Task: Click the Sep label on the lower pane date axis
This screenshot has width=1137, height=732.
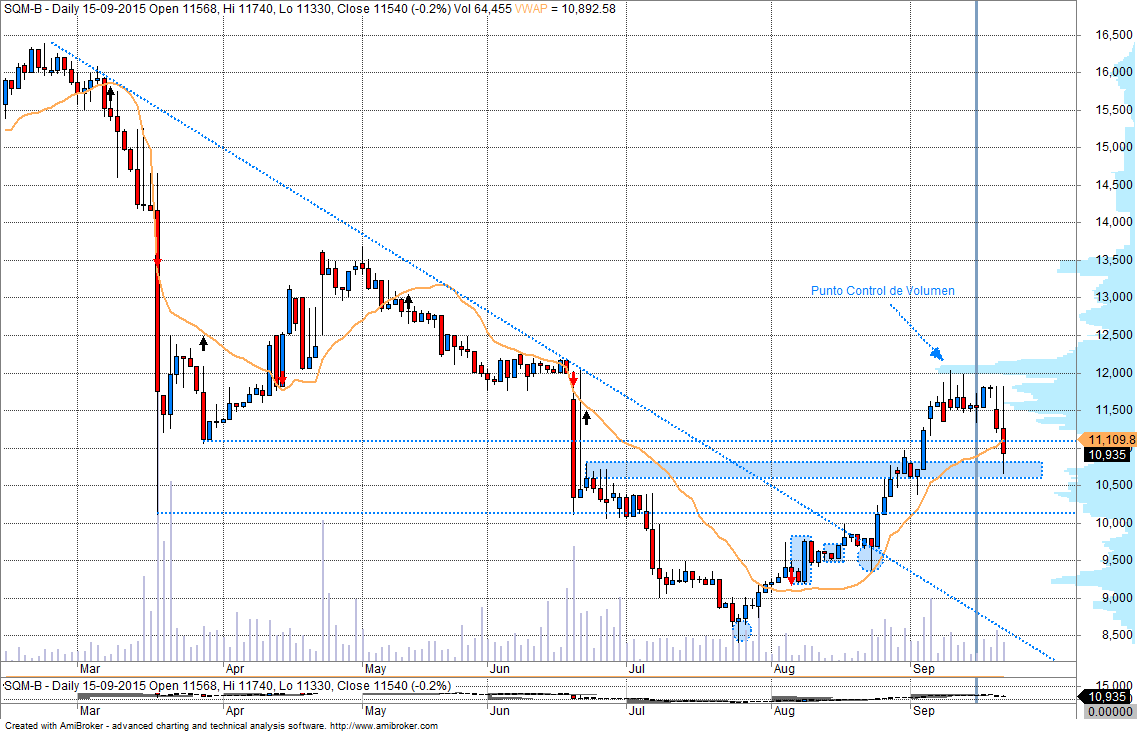Action: (924, 711)
